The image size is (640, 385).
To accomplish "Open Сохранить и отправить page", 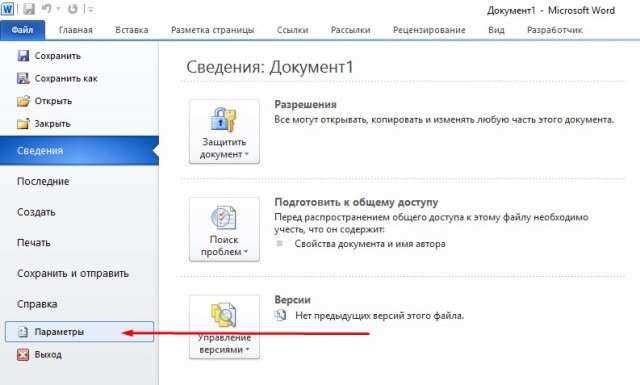I will coord(73,273).
